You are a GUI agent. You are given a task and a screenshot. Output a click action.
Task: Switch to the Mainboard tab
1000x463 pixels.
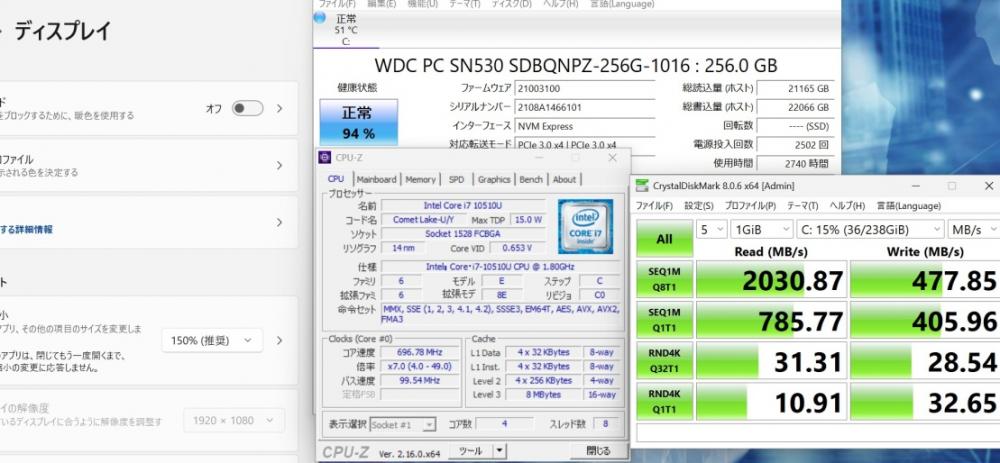click(376, 180)
